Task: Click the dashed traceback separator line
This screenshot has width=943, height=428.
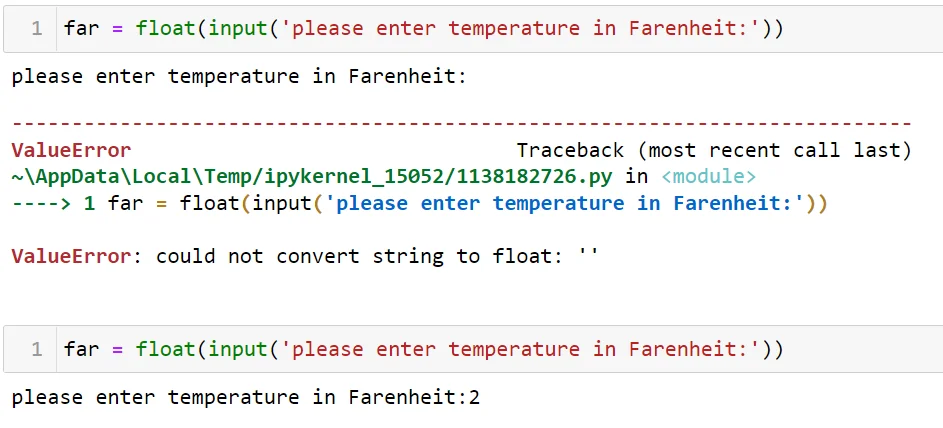Action: 460,125
